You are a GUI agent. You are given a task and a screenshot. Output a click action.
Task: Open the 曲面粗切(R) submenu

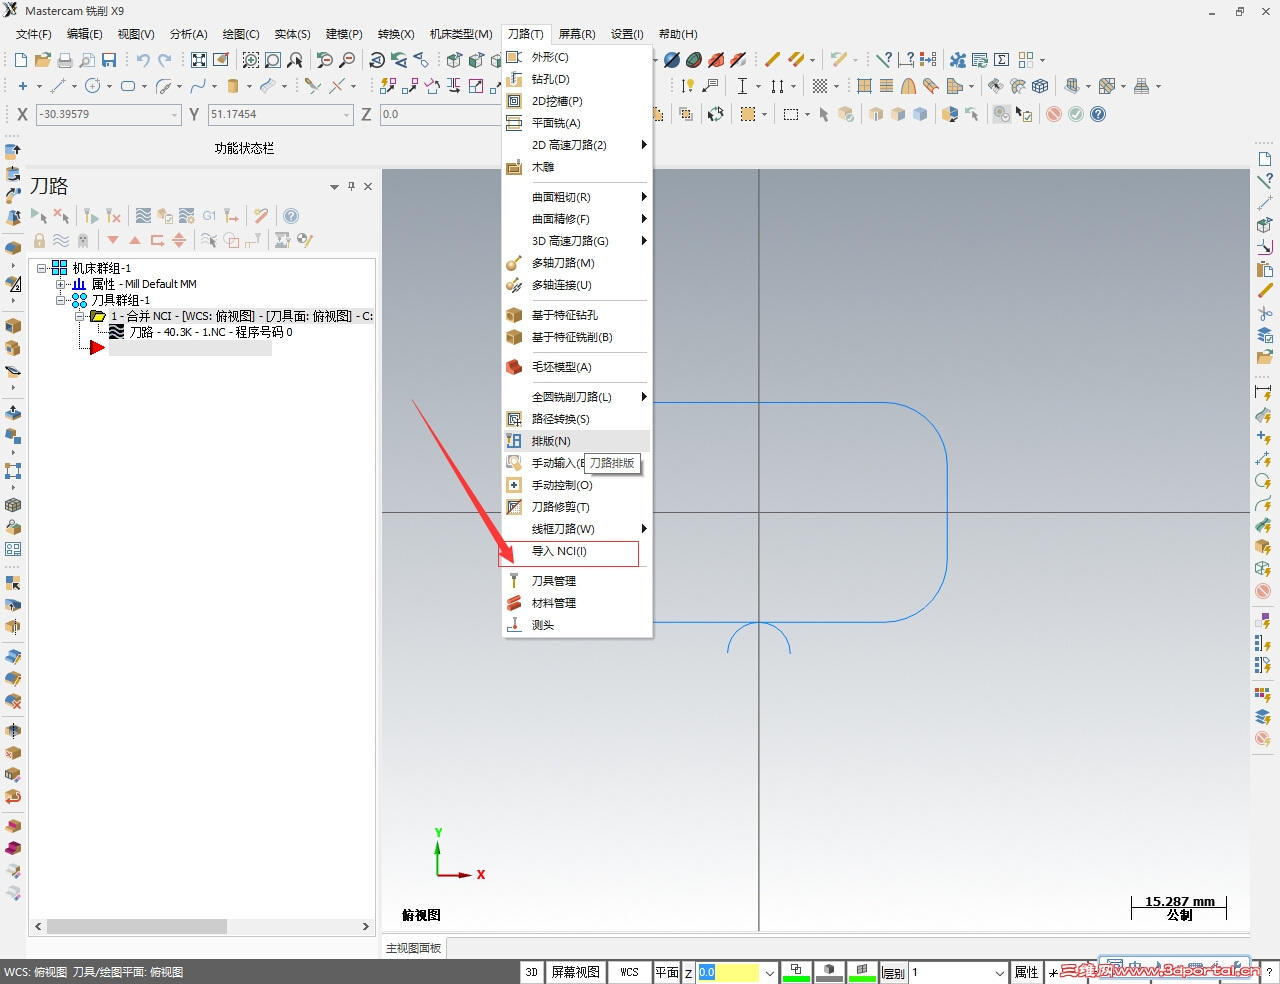(576, 197)
